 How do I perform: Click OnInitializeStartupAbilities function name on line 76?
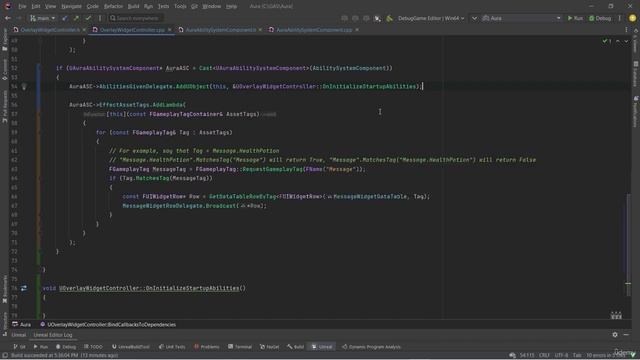[192, 288]
